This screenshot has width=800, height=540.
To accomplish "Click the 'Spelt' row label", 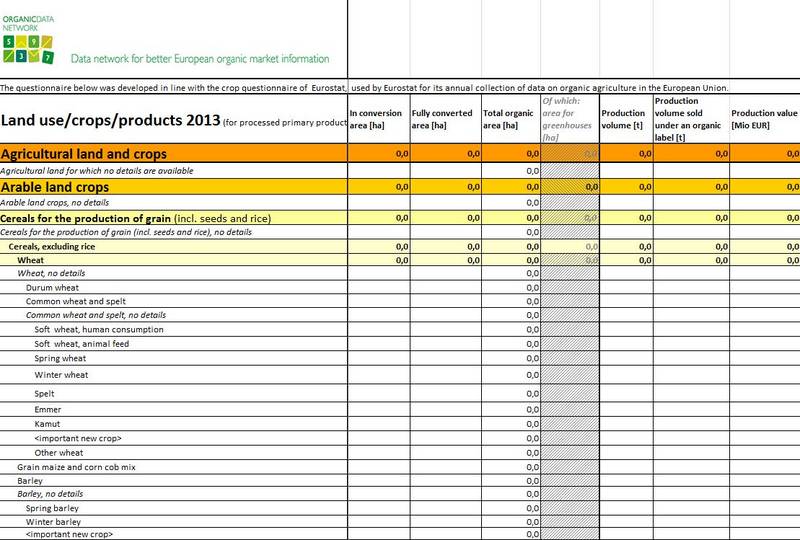I will point(44,394).
